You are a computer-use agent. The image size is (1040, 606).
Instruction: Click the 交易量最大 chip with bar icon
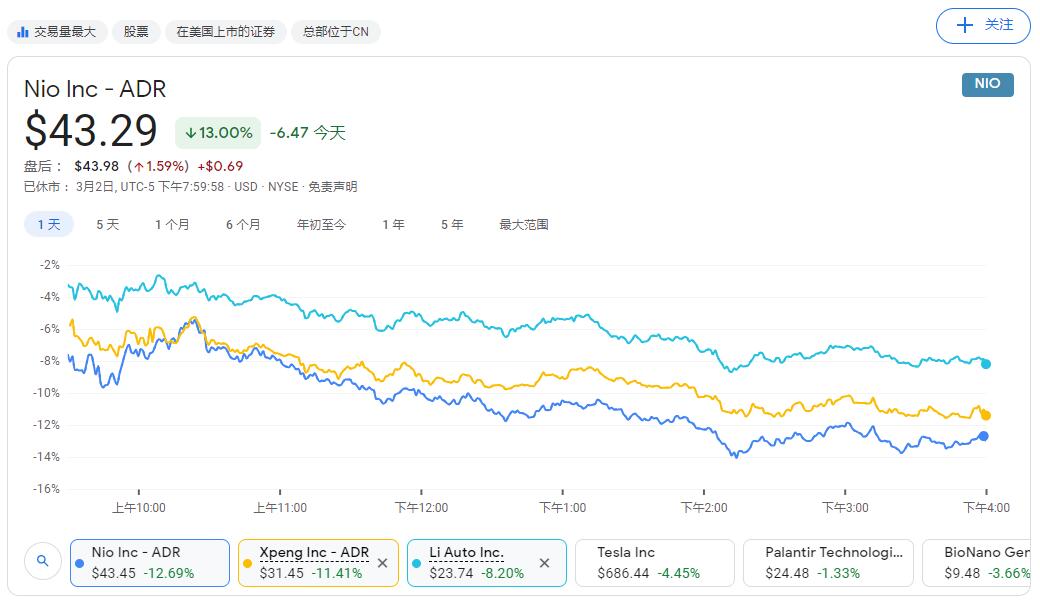tap(56, 32)
